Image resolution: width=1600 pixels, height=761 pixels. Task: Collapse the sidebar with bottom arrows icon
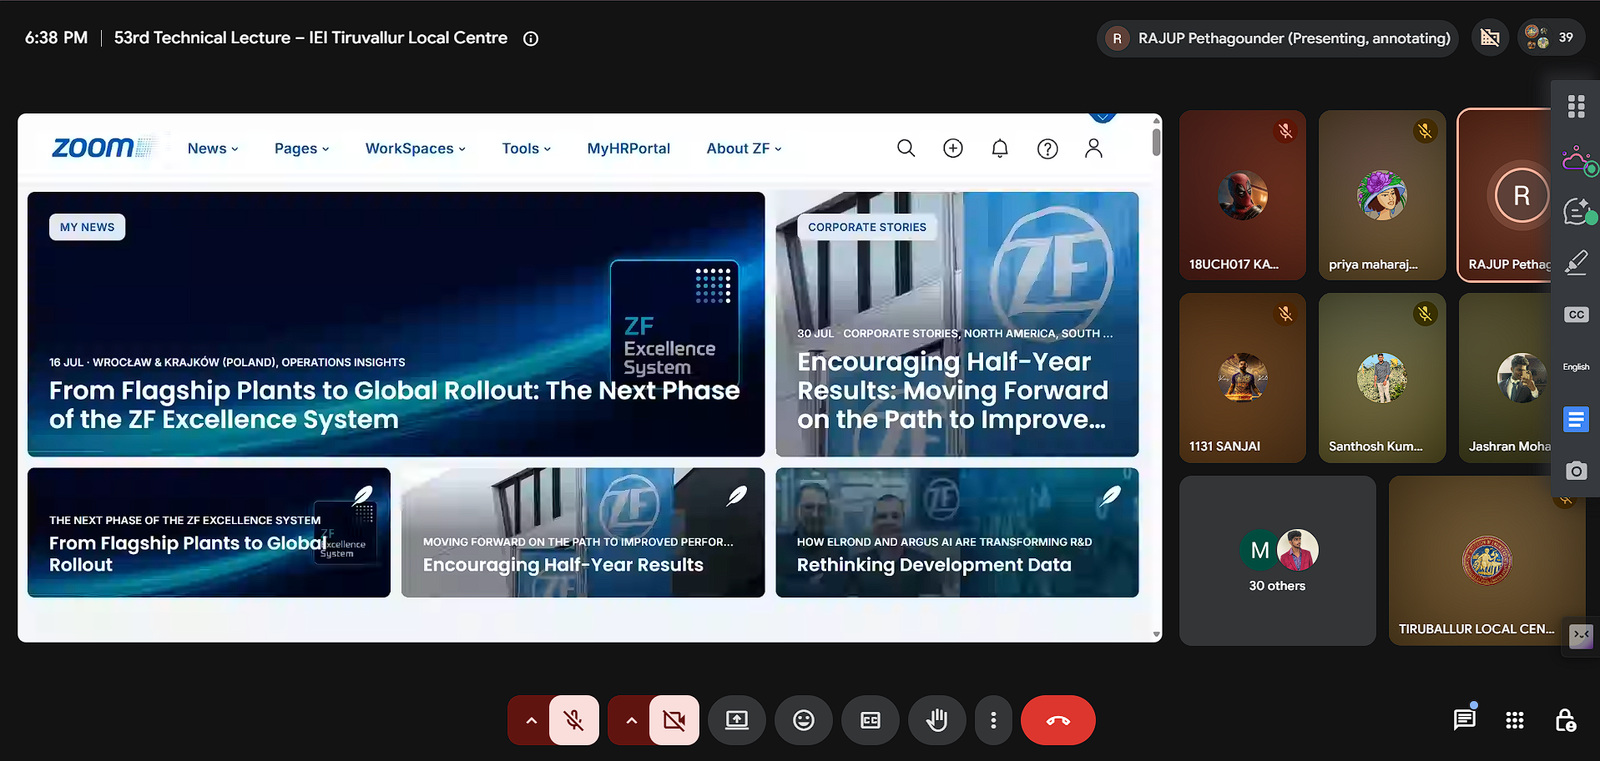point(1581,636)
